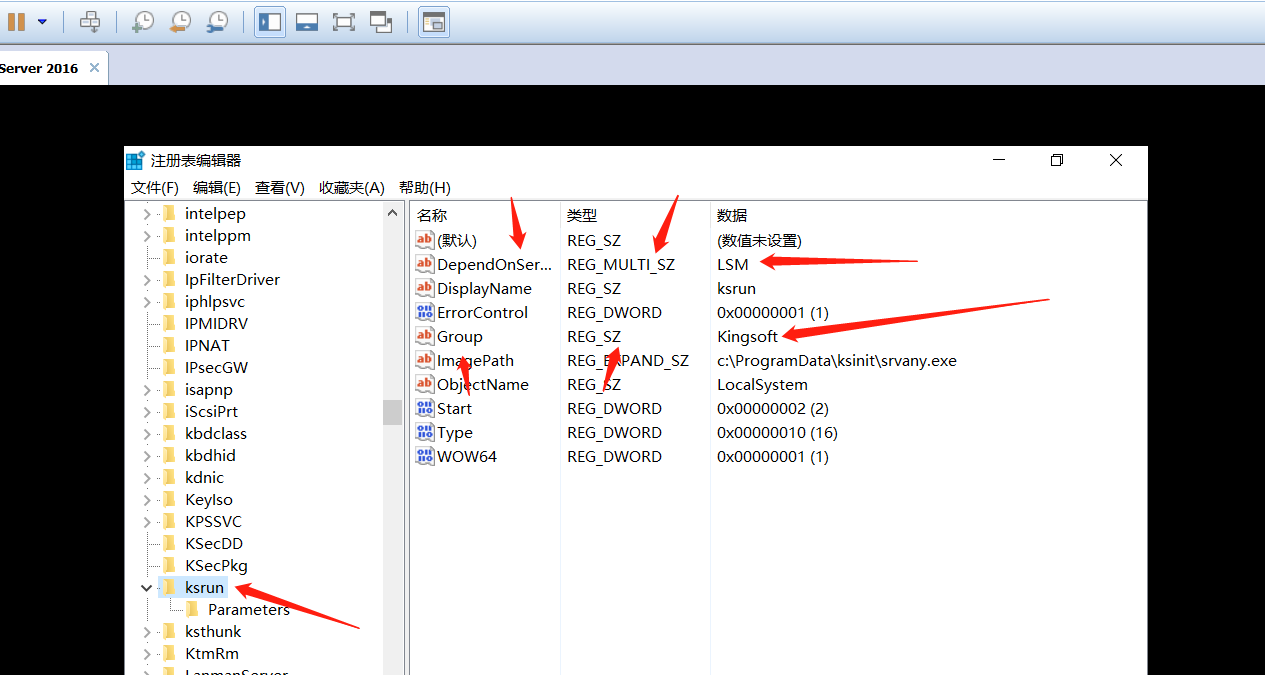Close the Server 2016 tab
The width and height of the screenshot is (1265, 675).
pos(94,68)
